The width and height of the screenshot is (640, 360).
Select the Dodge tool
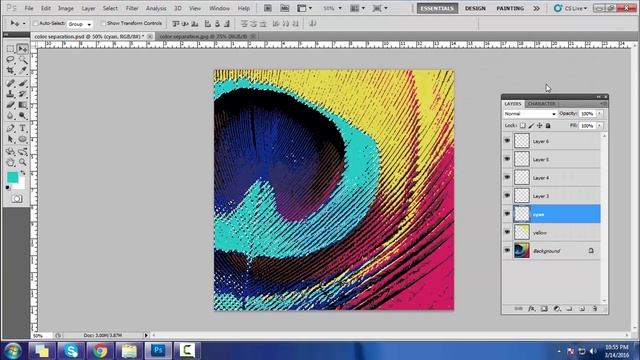point(22,116)
